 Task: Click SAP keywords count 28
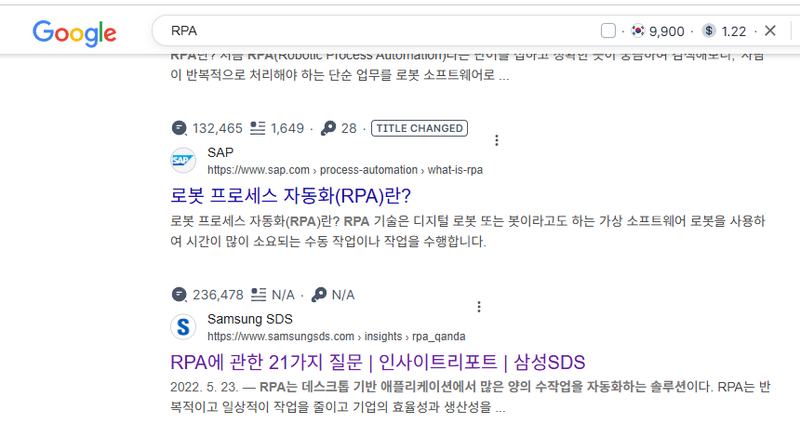349,129
